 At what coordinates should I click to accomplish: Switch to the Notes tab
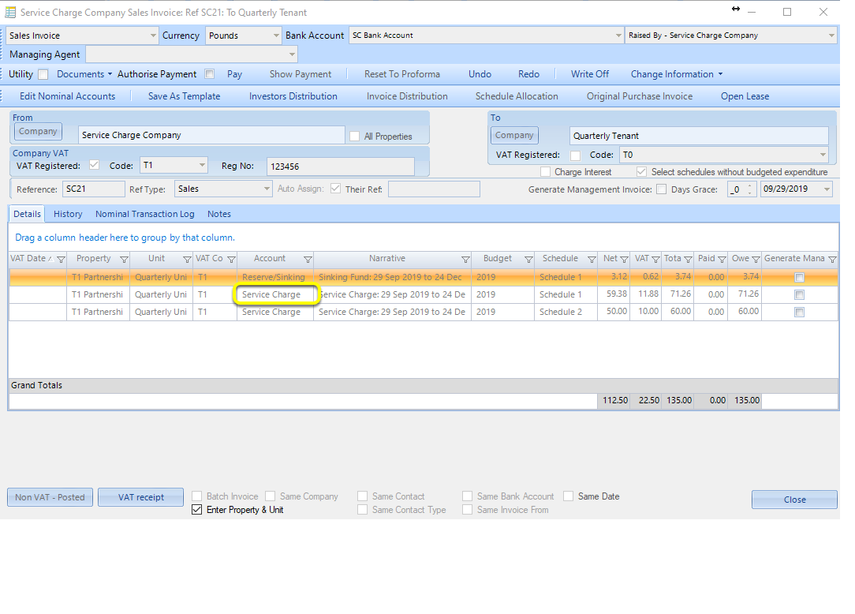219,214
